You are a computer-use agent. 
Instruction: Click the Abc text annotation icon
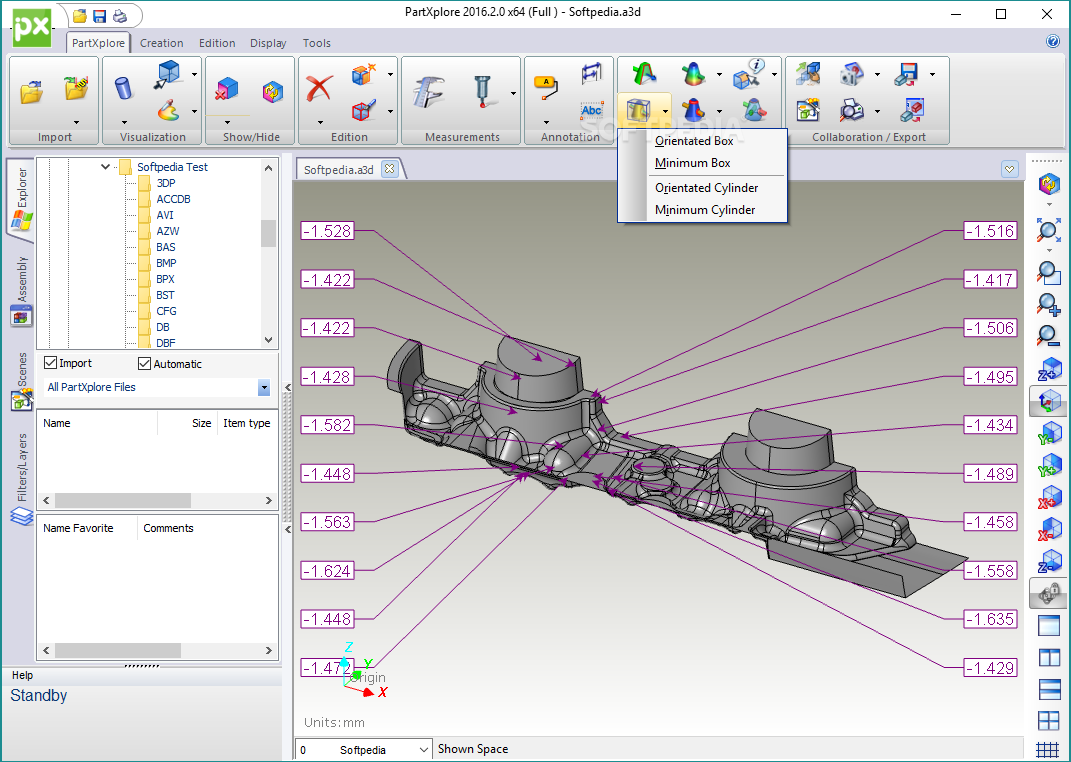point(592,110)
